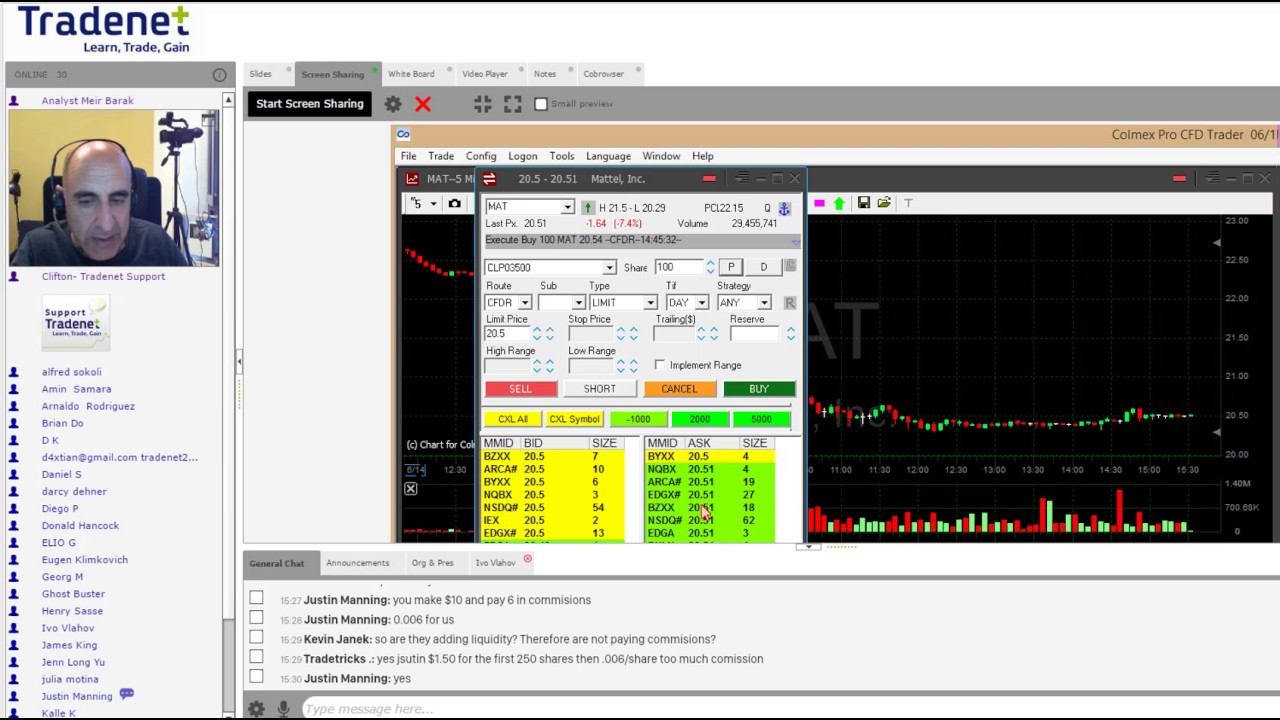Enable the Small preview checkbox
Viewport: 1280px width, 720px height.
(541, 104)
